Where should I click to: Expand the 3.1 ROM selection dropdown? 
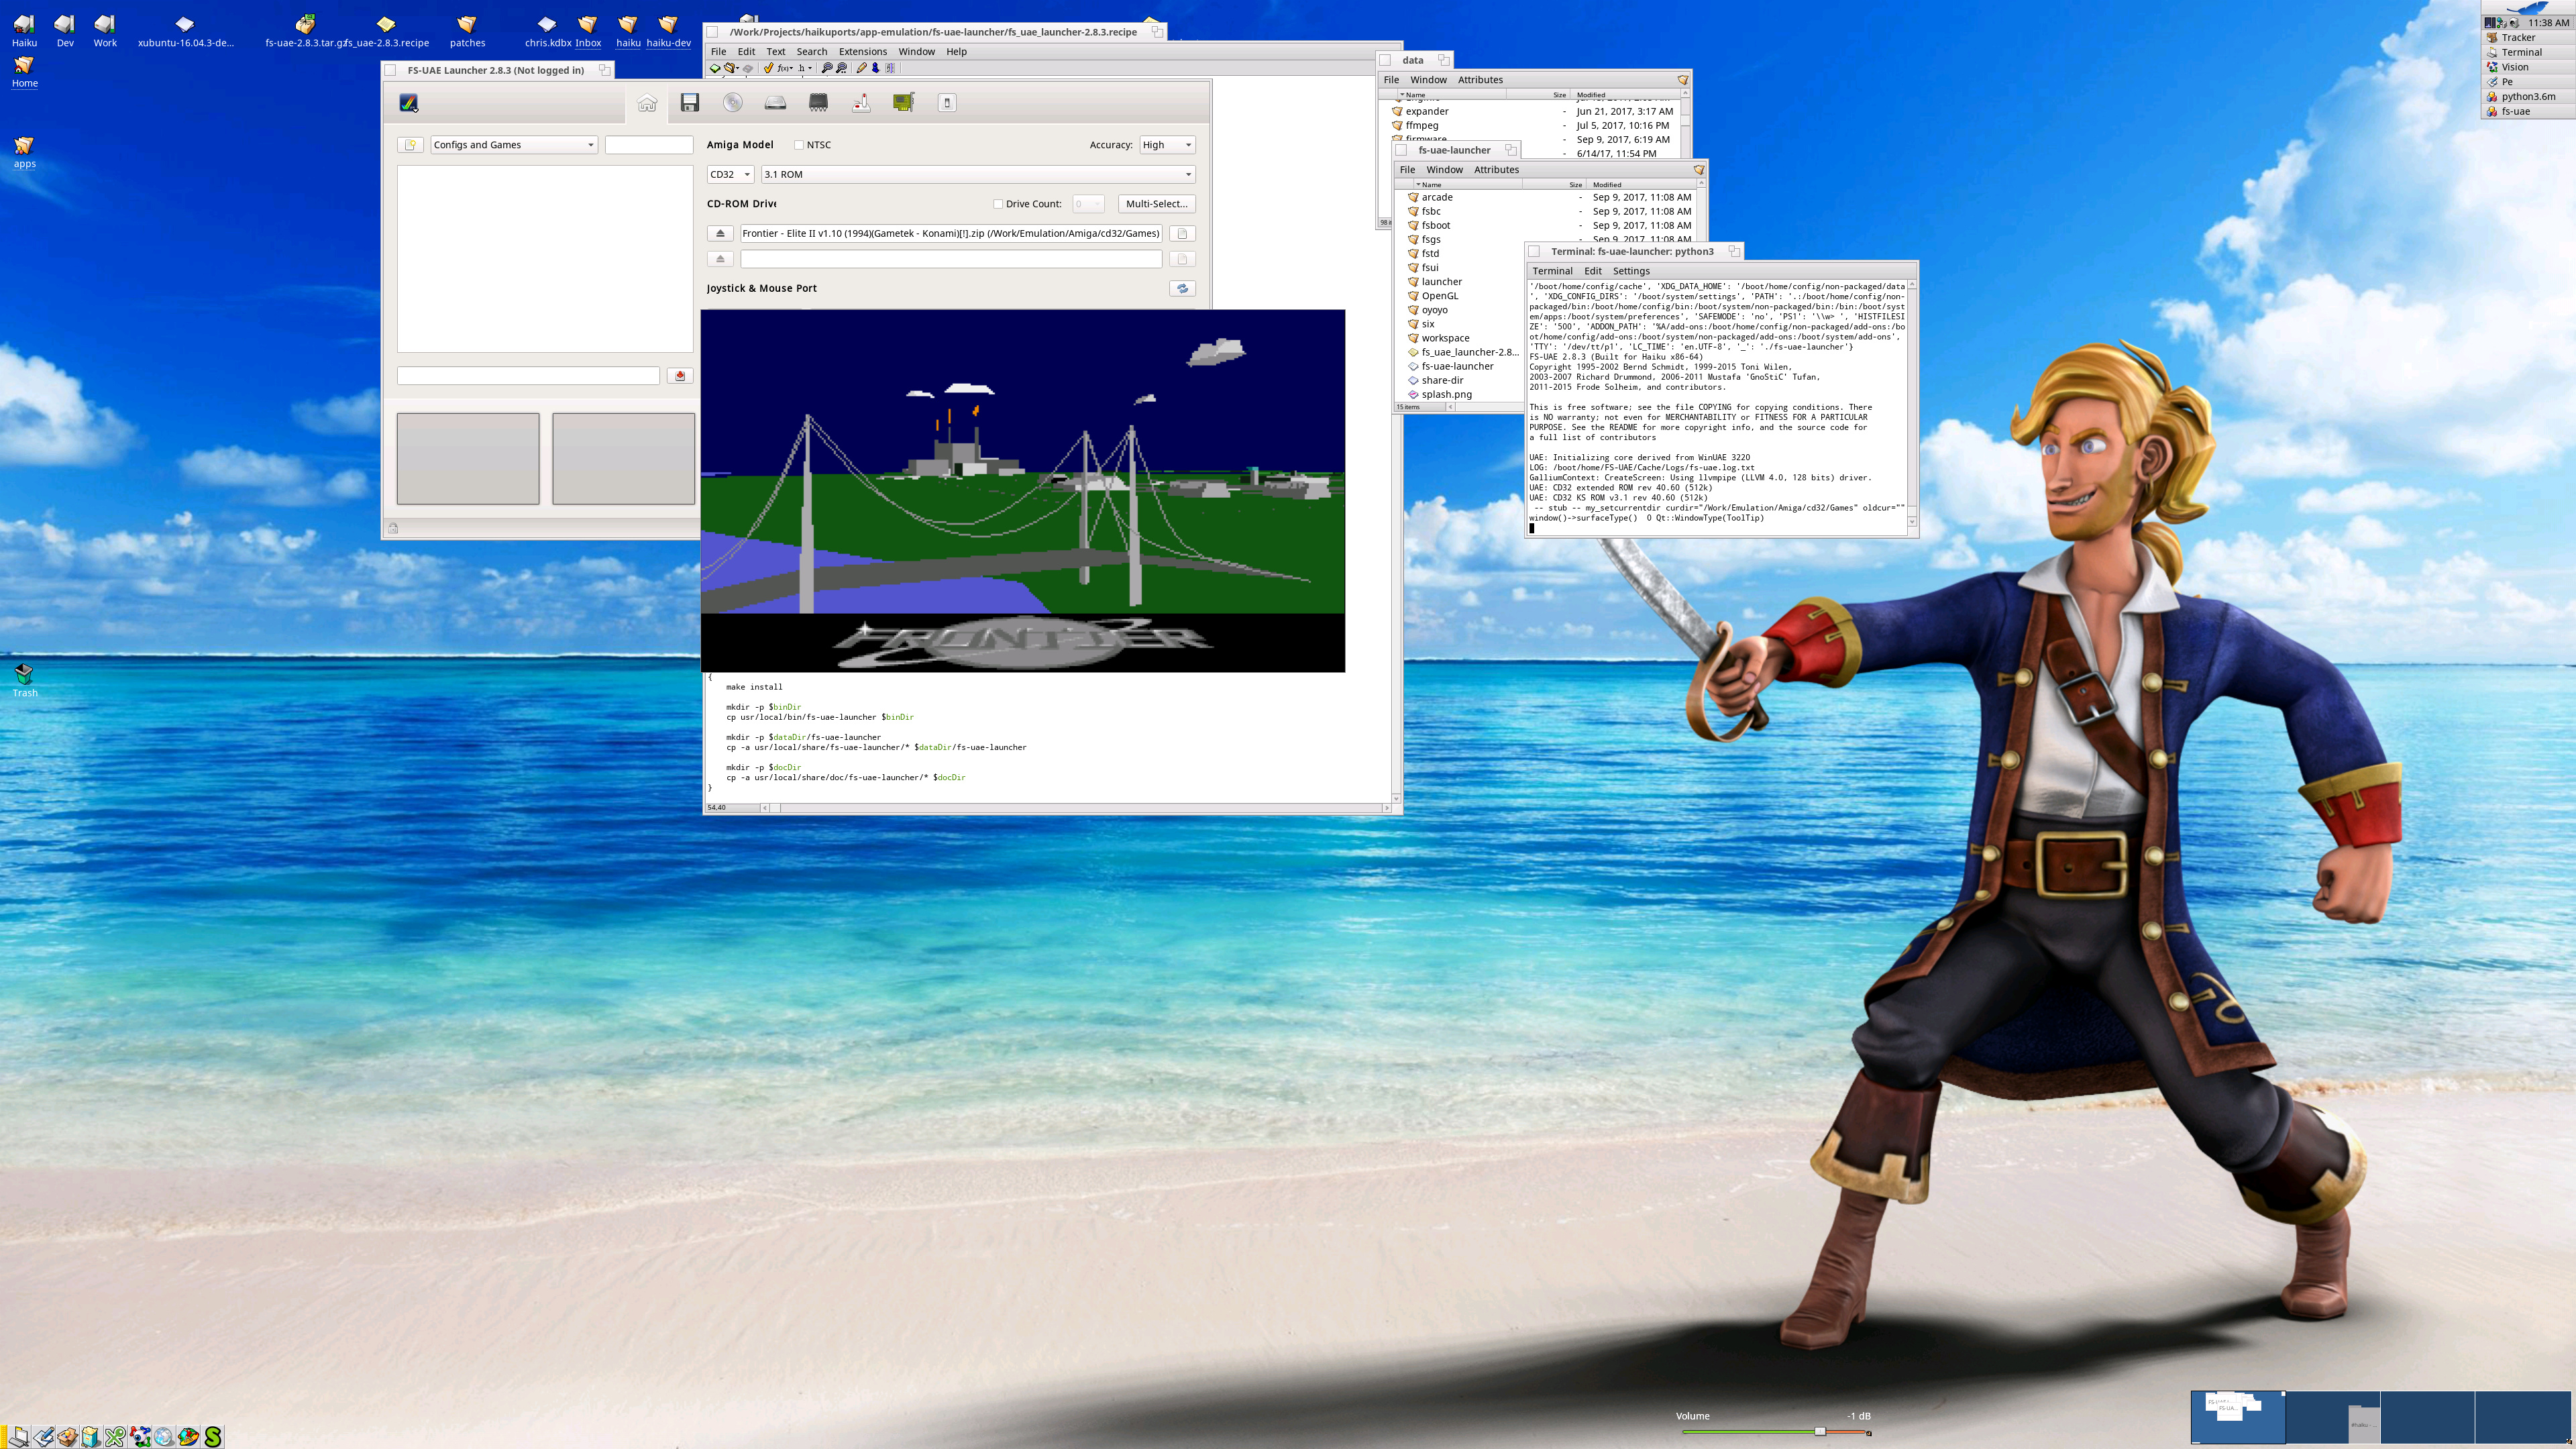pos(978,174)
